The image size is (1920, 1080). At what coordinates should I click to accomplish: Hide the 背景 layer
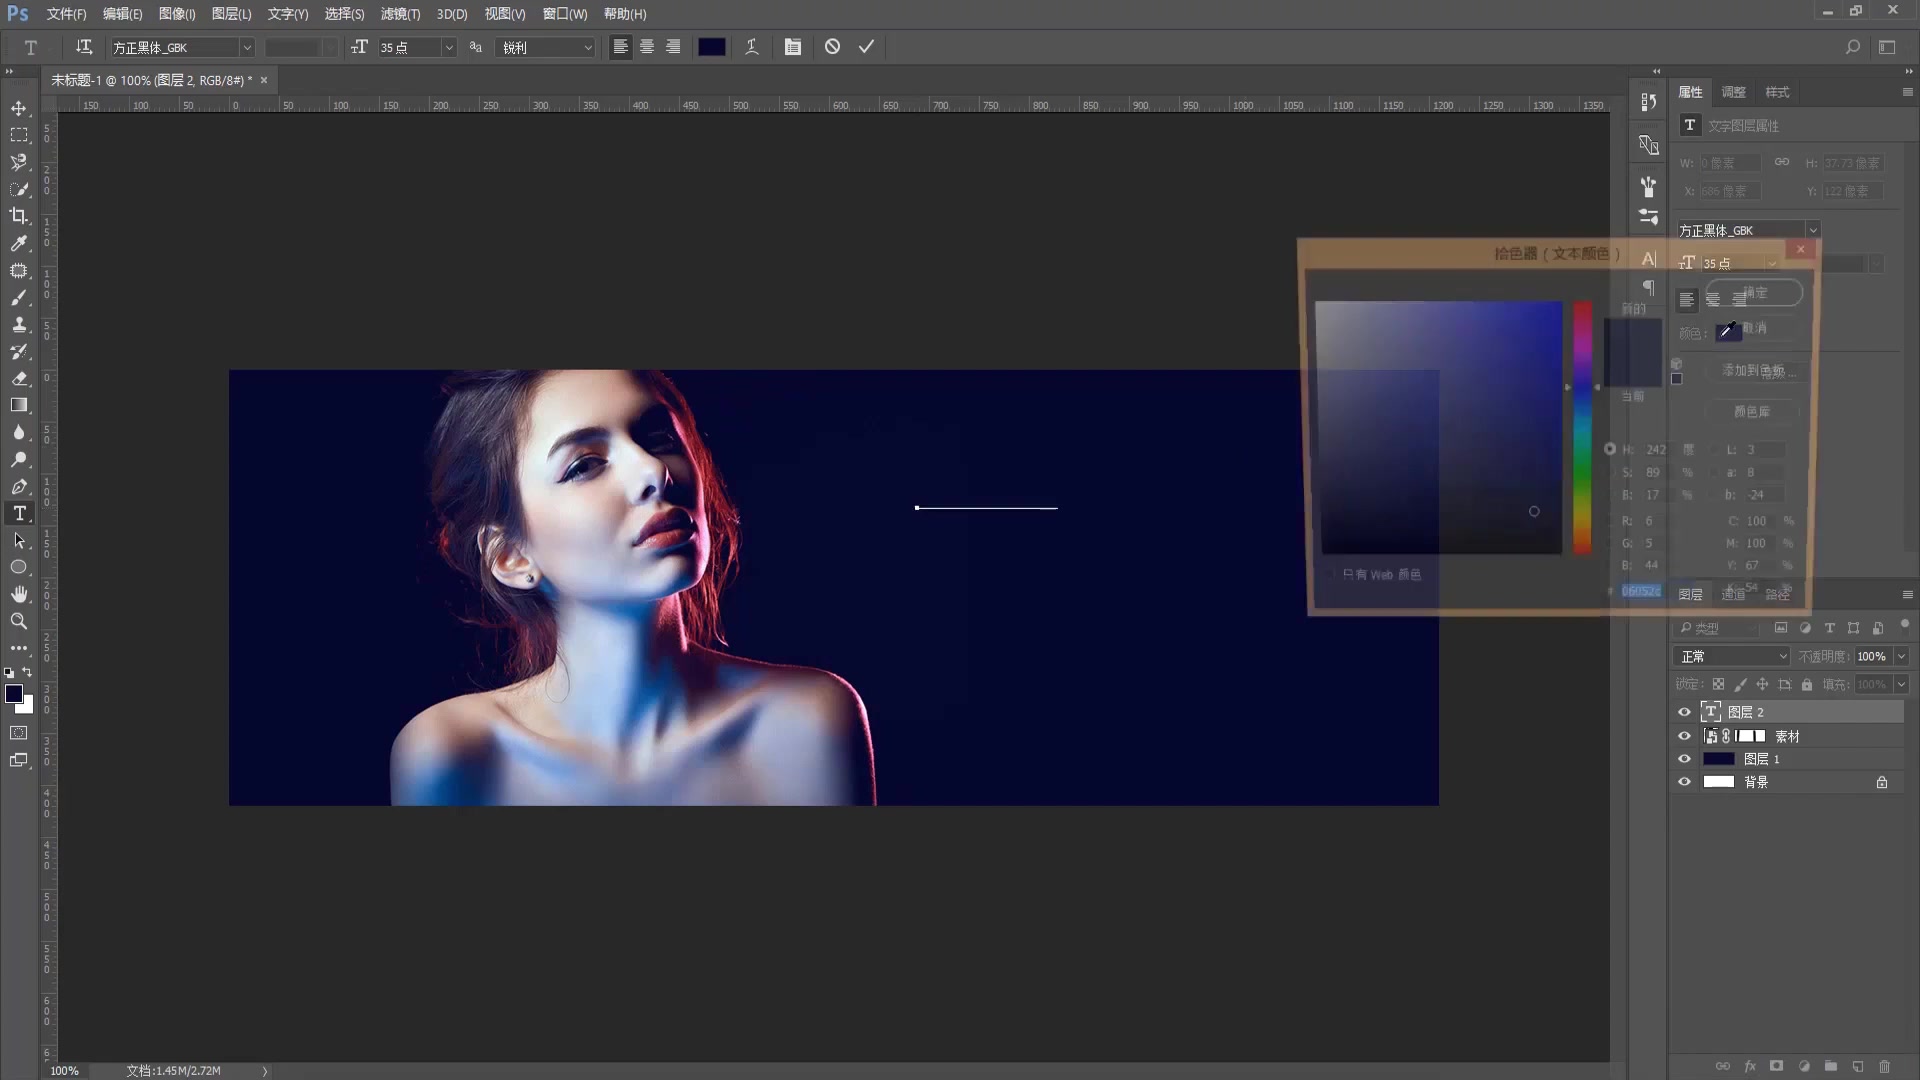tap(1684, 782)
